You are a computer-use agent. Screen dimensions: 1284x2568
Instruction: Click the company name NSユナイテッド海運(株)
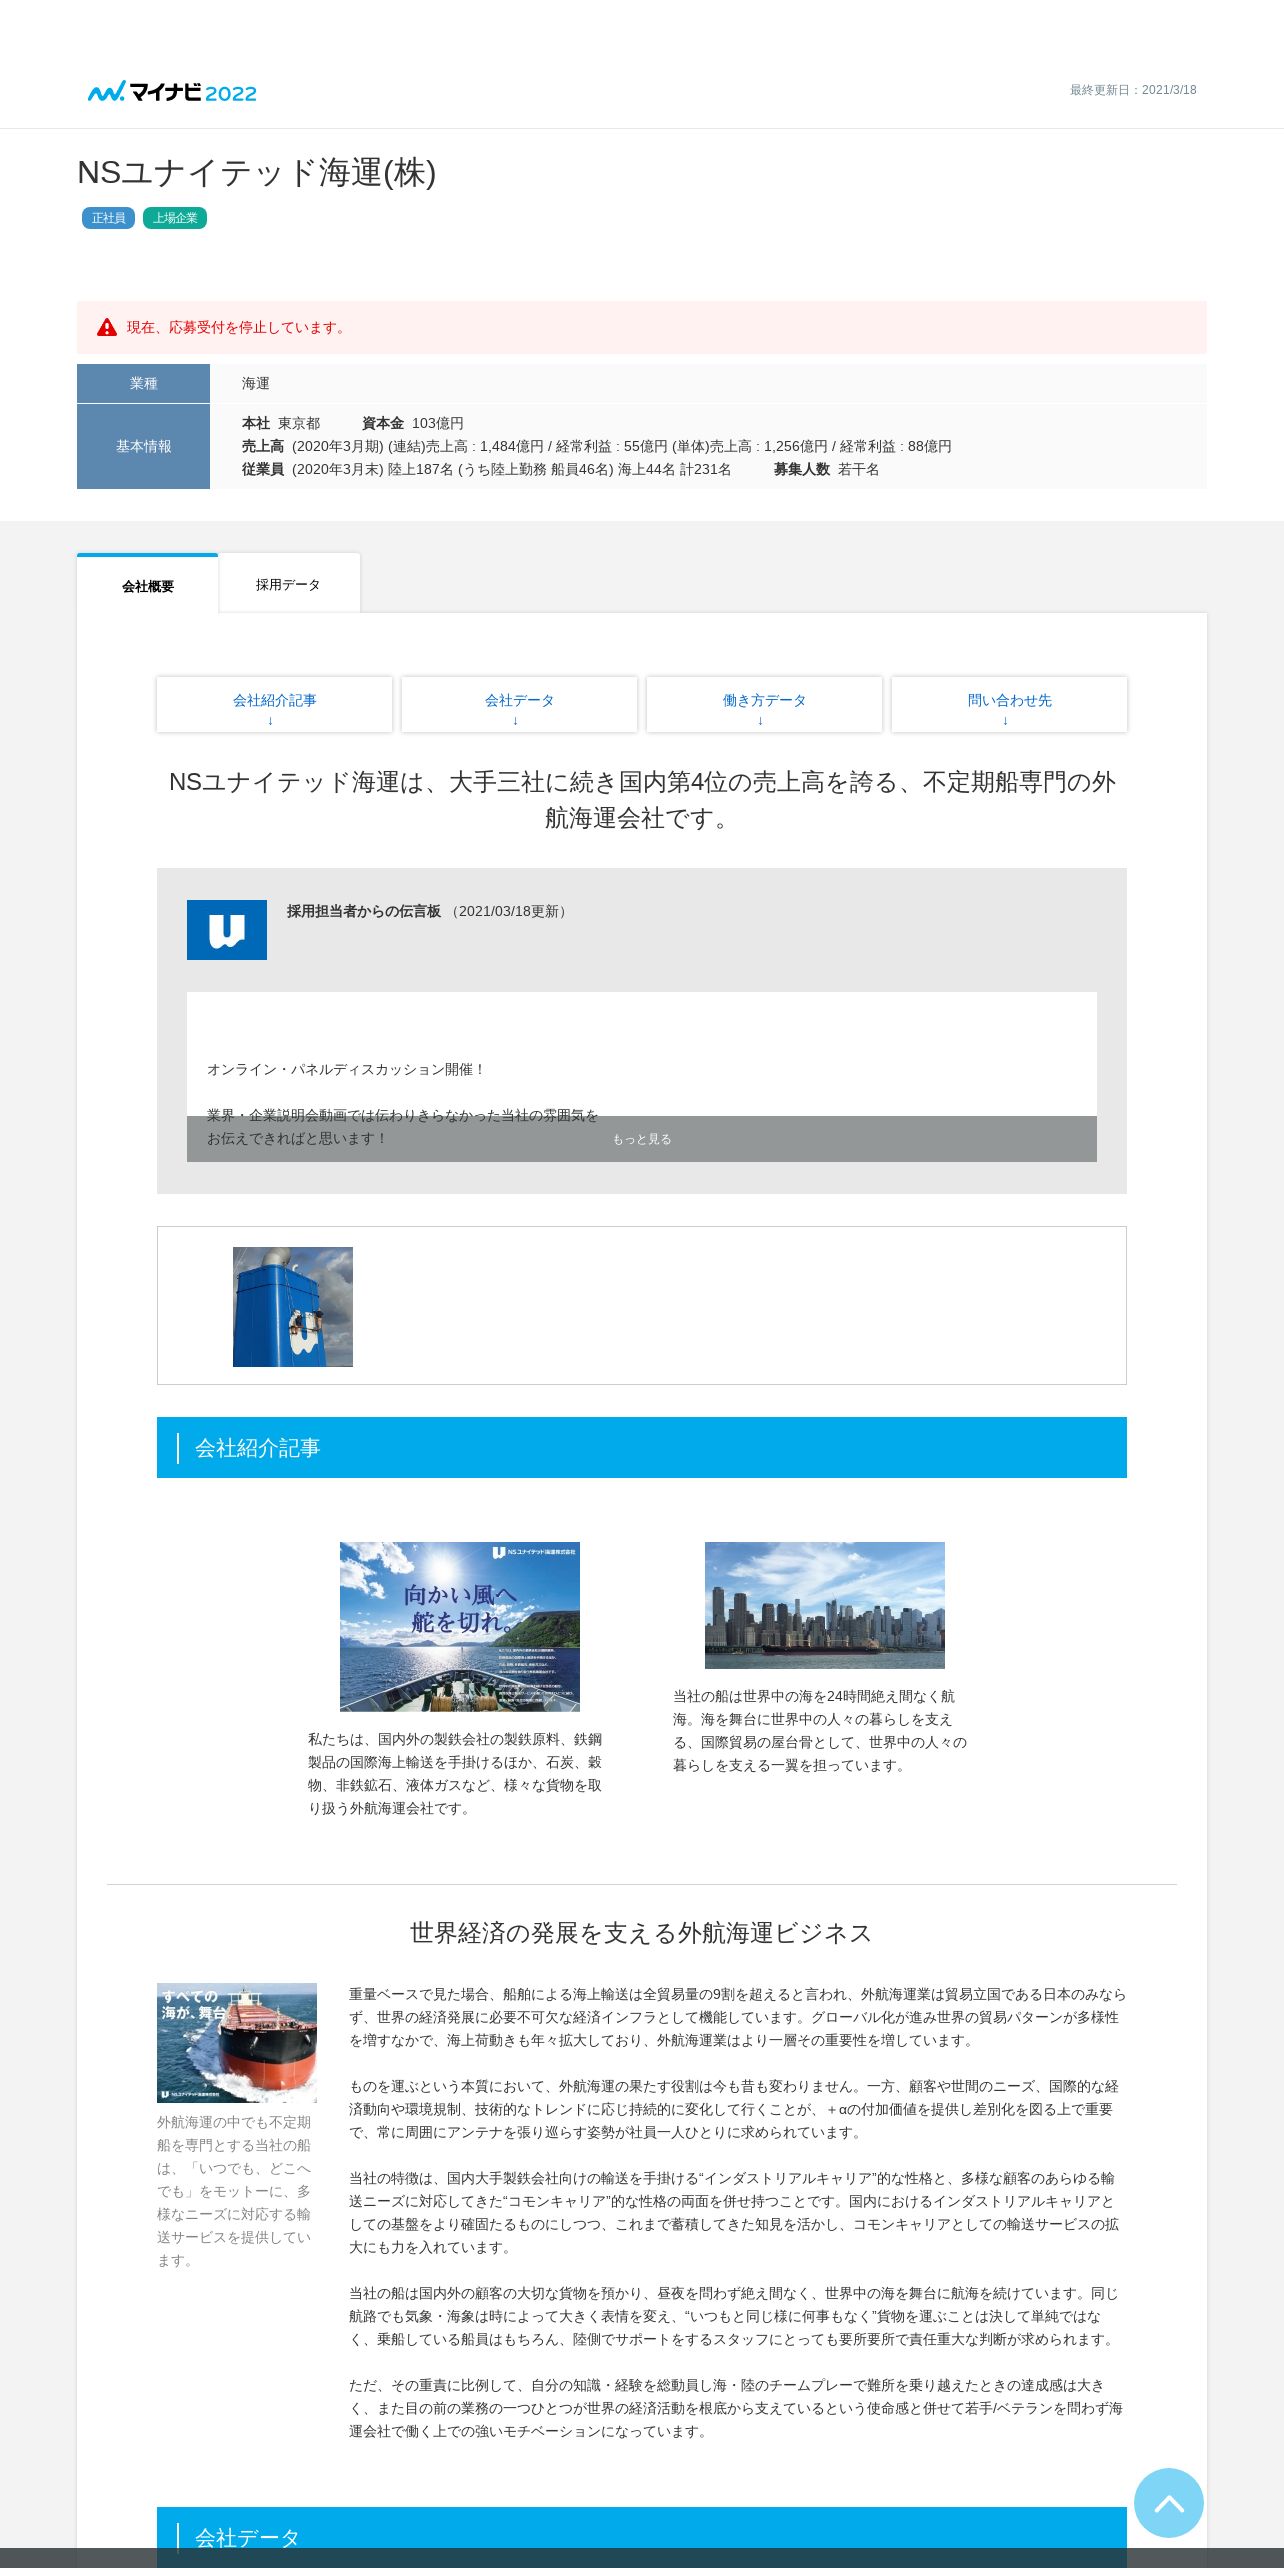coord(257,172)
